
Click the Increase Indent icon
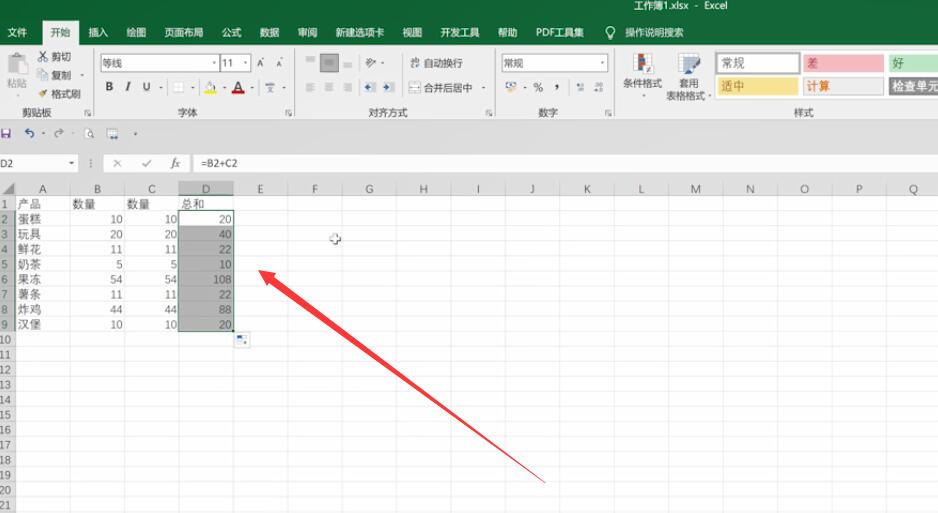point(389,87)
